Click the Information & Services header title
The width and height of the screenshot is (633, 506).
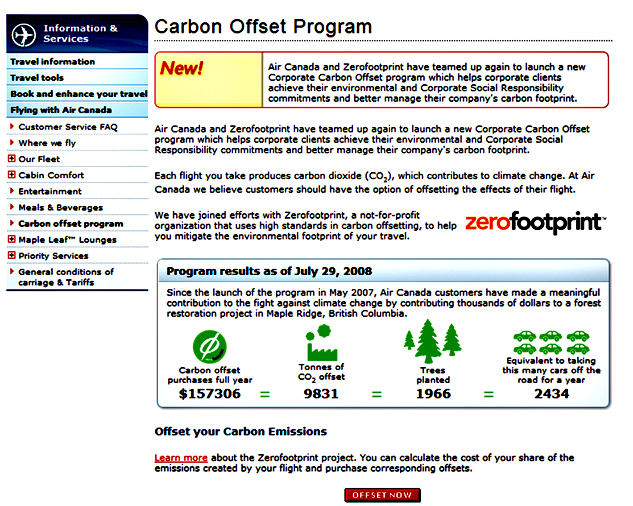pos(80,34)
